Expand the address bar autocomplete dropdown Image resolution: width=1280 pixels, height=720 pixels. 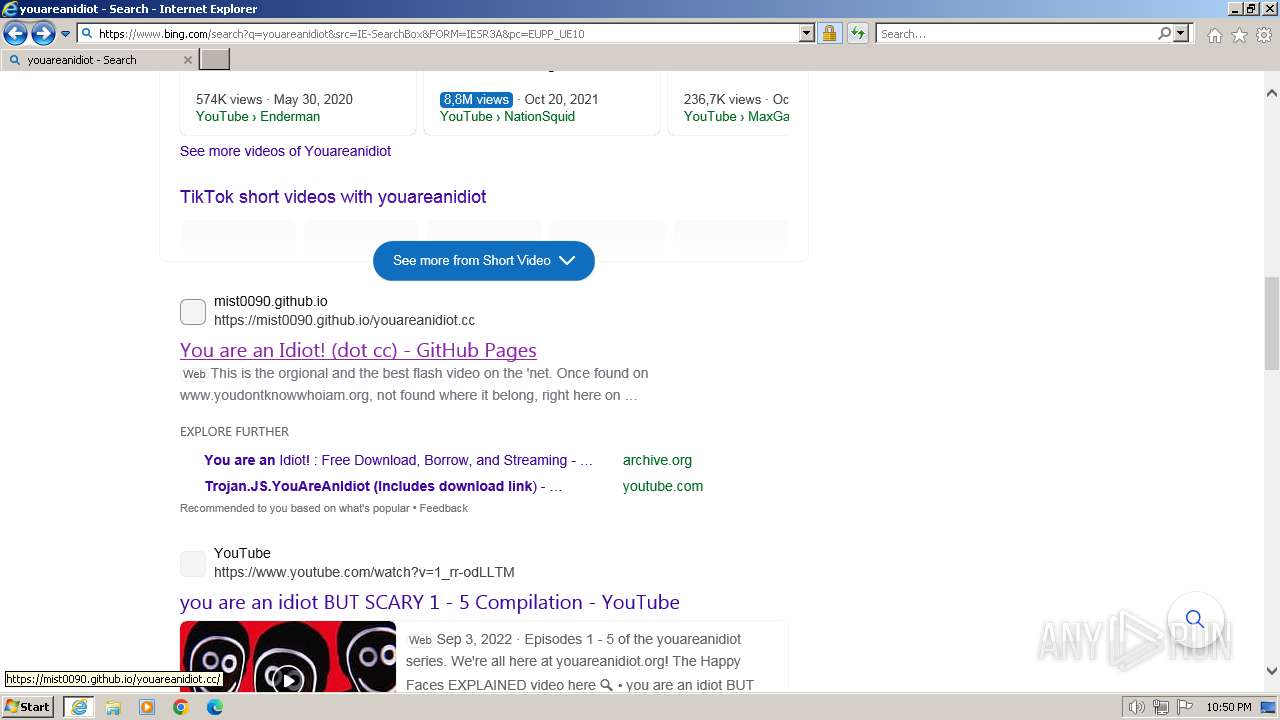[807, 33]
